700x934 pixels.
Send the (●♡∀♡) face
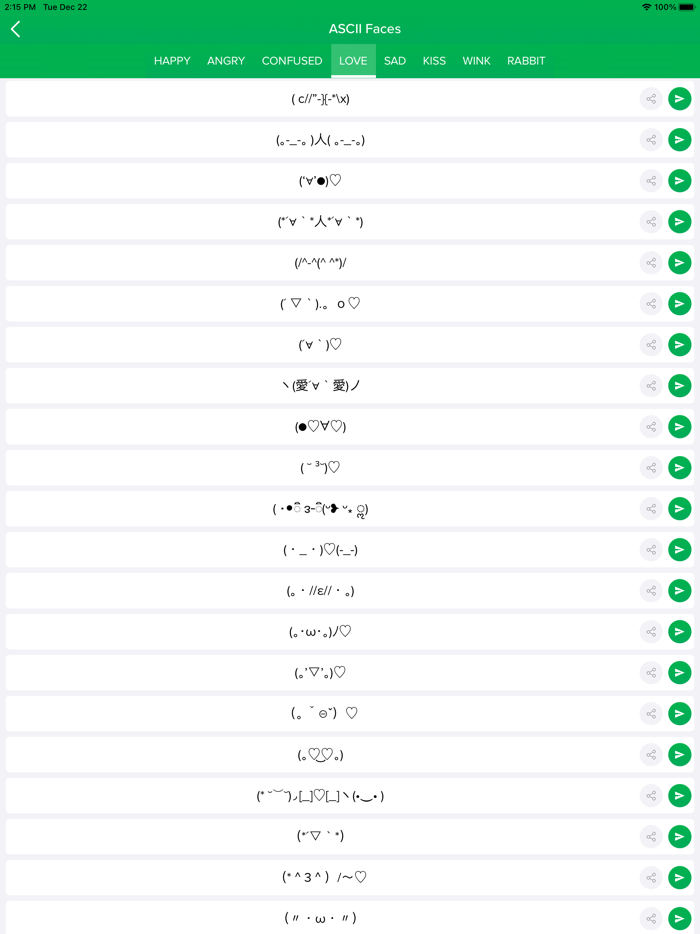pyautogui.click(x=680, y=427)
